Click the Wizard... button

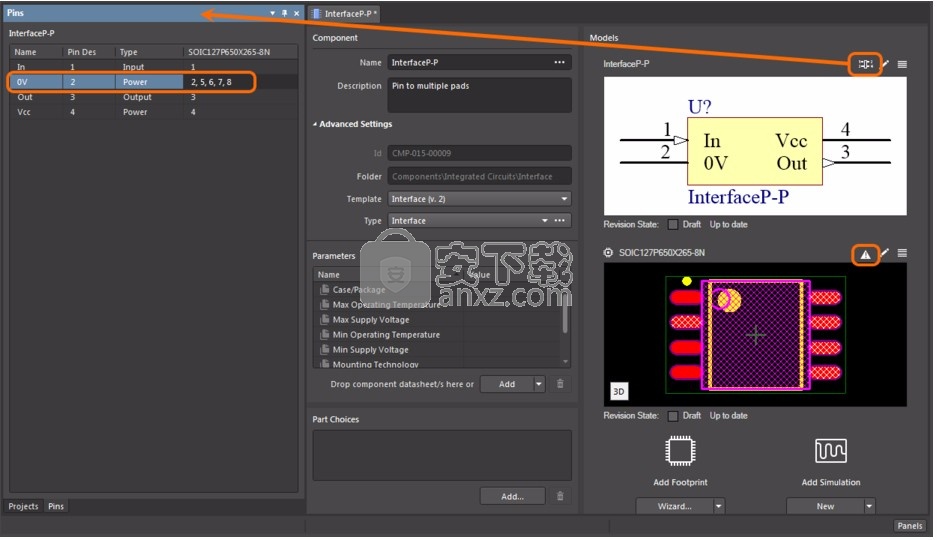pos(675,506)
